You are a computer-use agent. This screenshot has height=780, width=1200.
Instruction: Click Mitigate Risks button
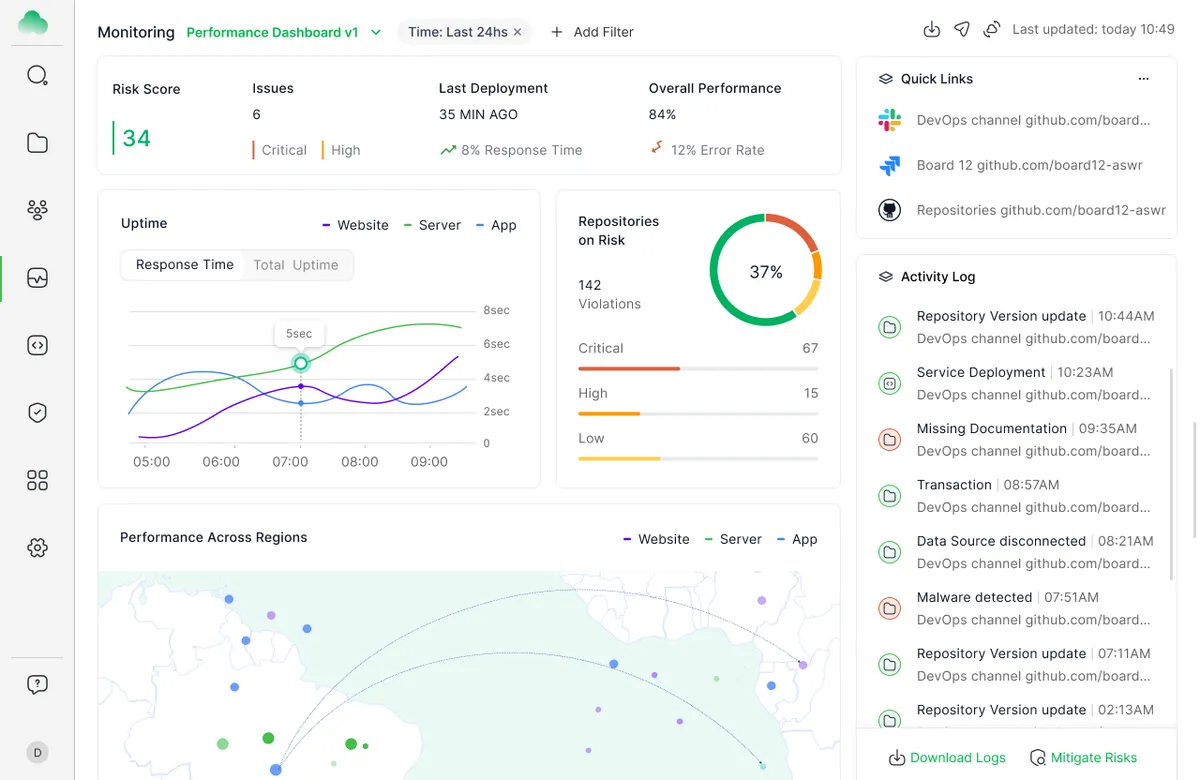[x=1084, y=758]
